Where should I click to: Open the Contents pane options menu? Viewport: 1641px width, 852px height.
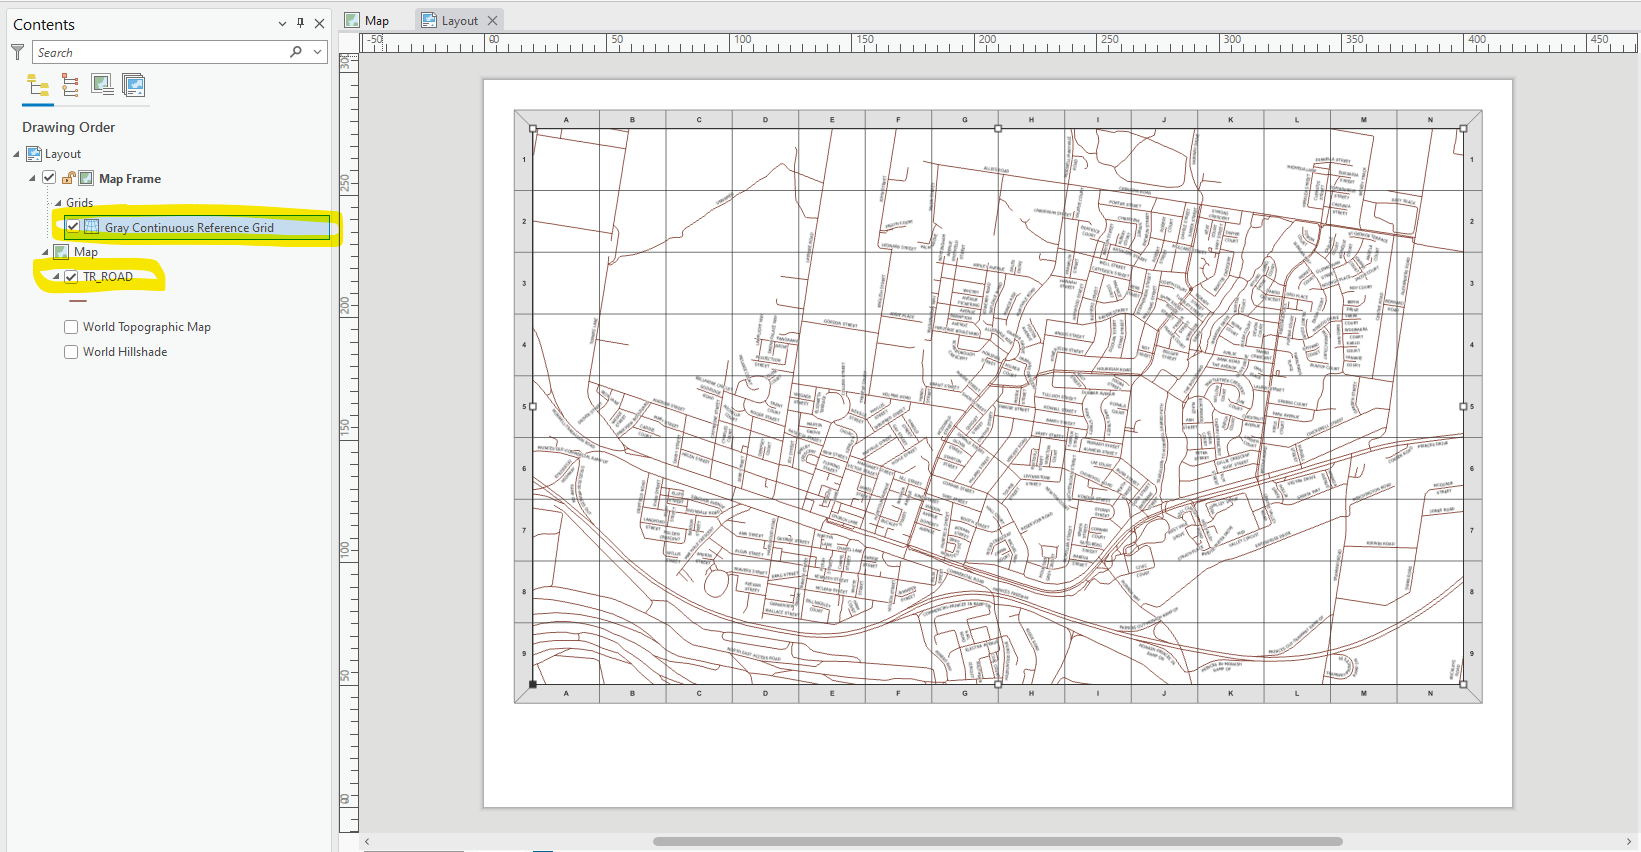tap(282, 24)
